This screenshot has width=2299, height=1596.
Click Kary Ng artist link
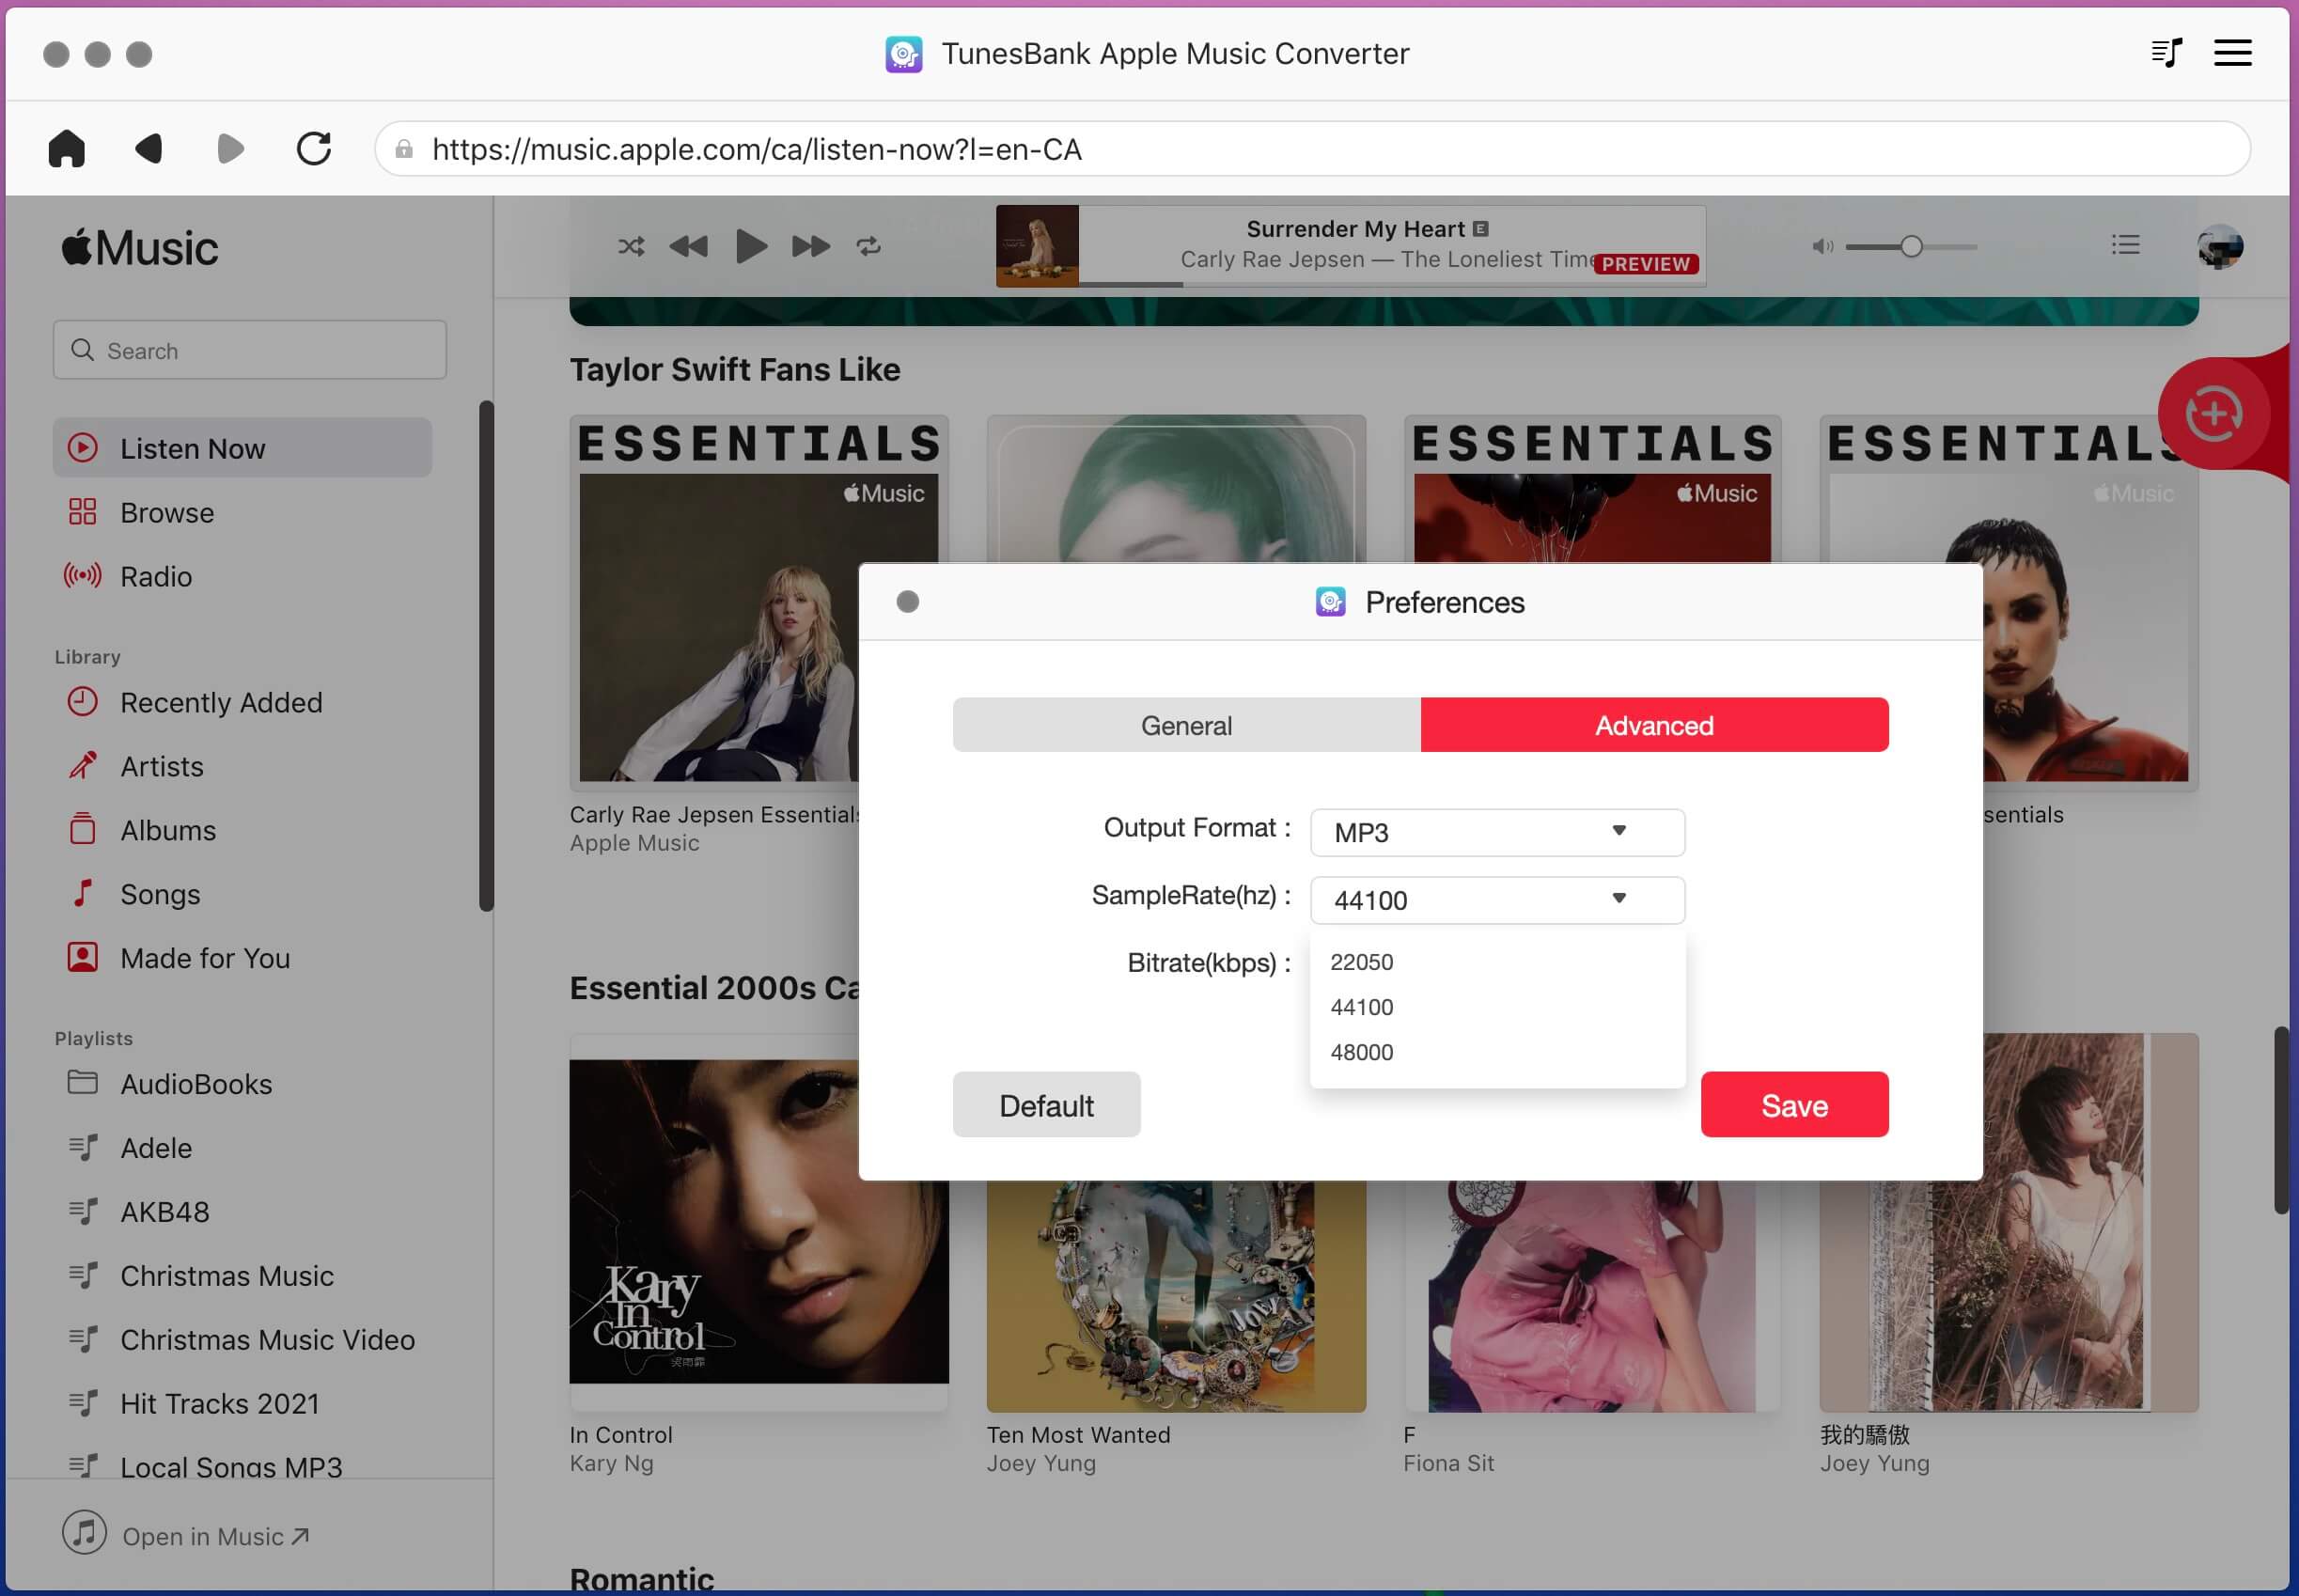(x=611, y=1463)
